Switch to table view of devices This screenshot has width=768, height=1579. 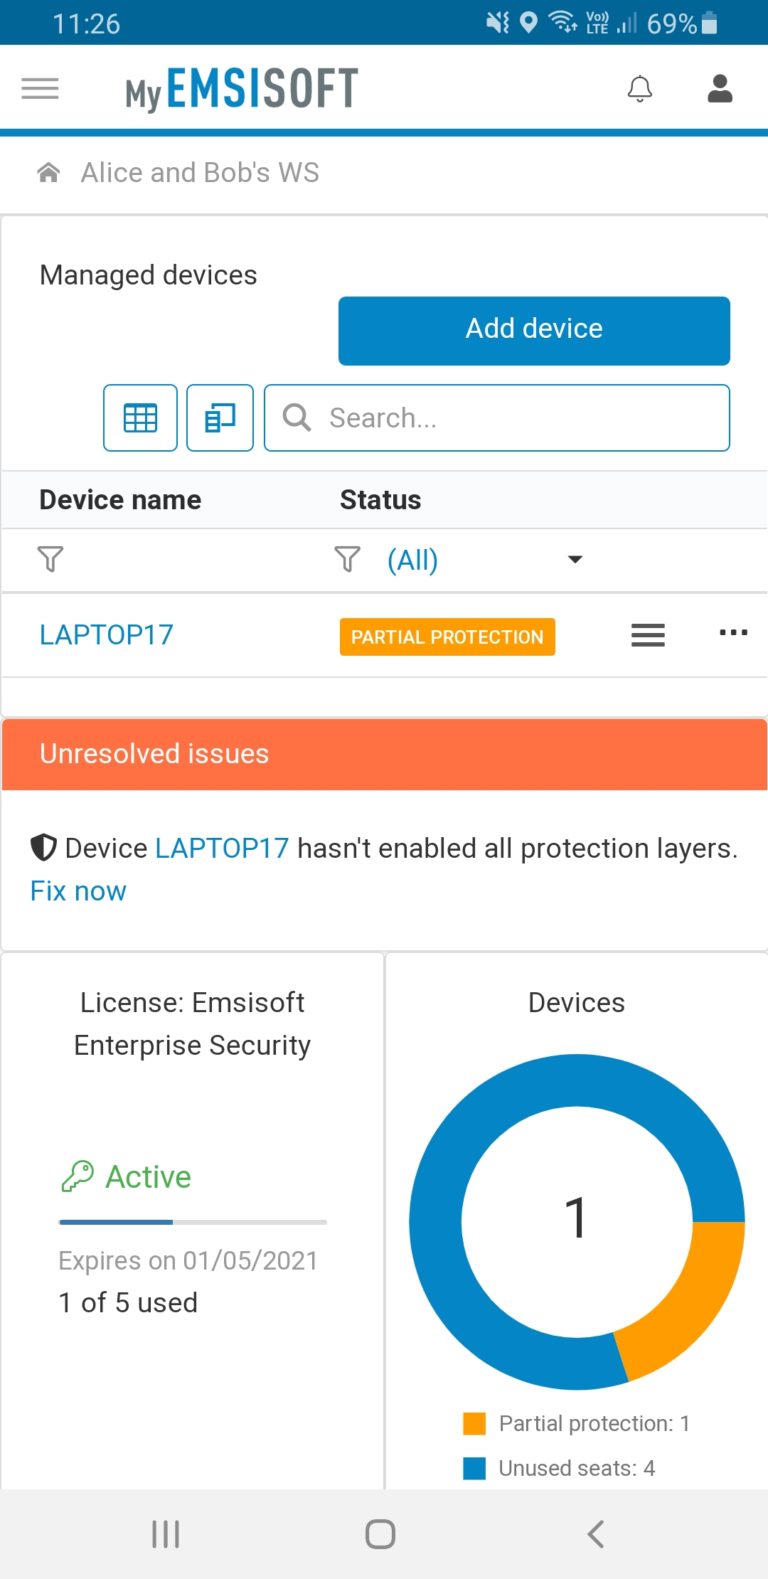click(x=139, y=417)
